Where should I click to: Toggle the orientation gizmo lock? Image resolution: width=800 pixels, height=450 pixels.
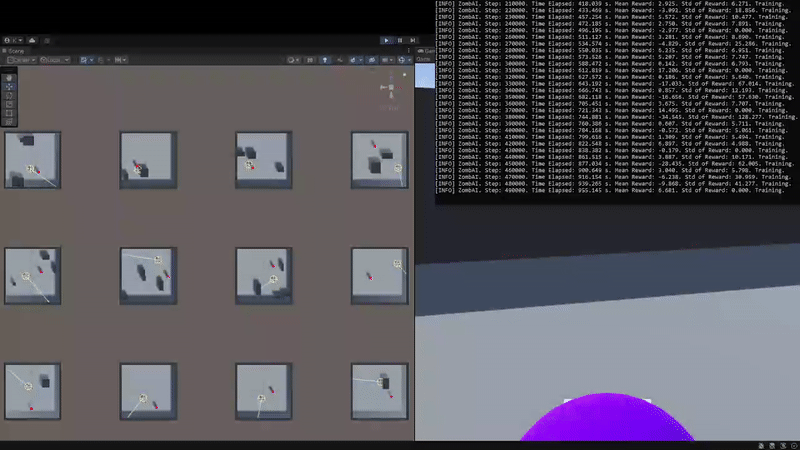(x=405, y=75)
